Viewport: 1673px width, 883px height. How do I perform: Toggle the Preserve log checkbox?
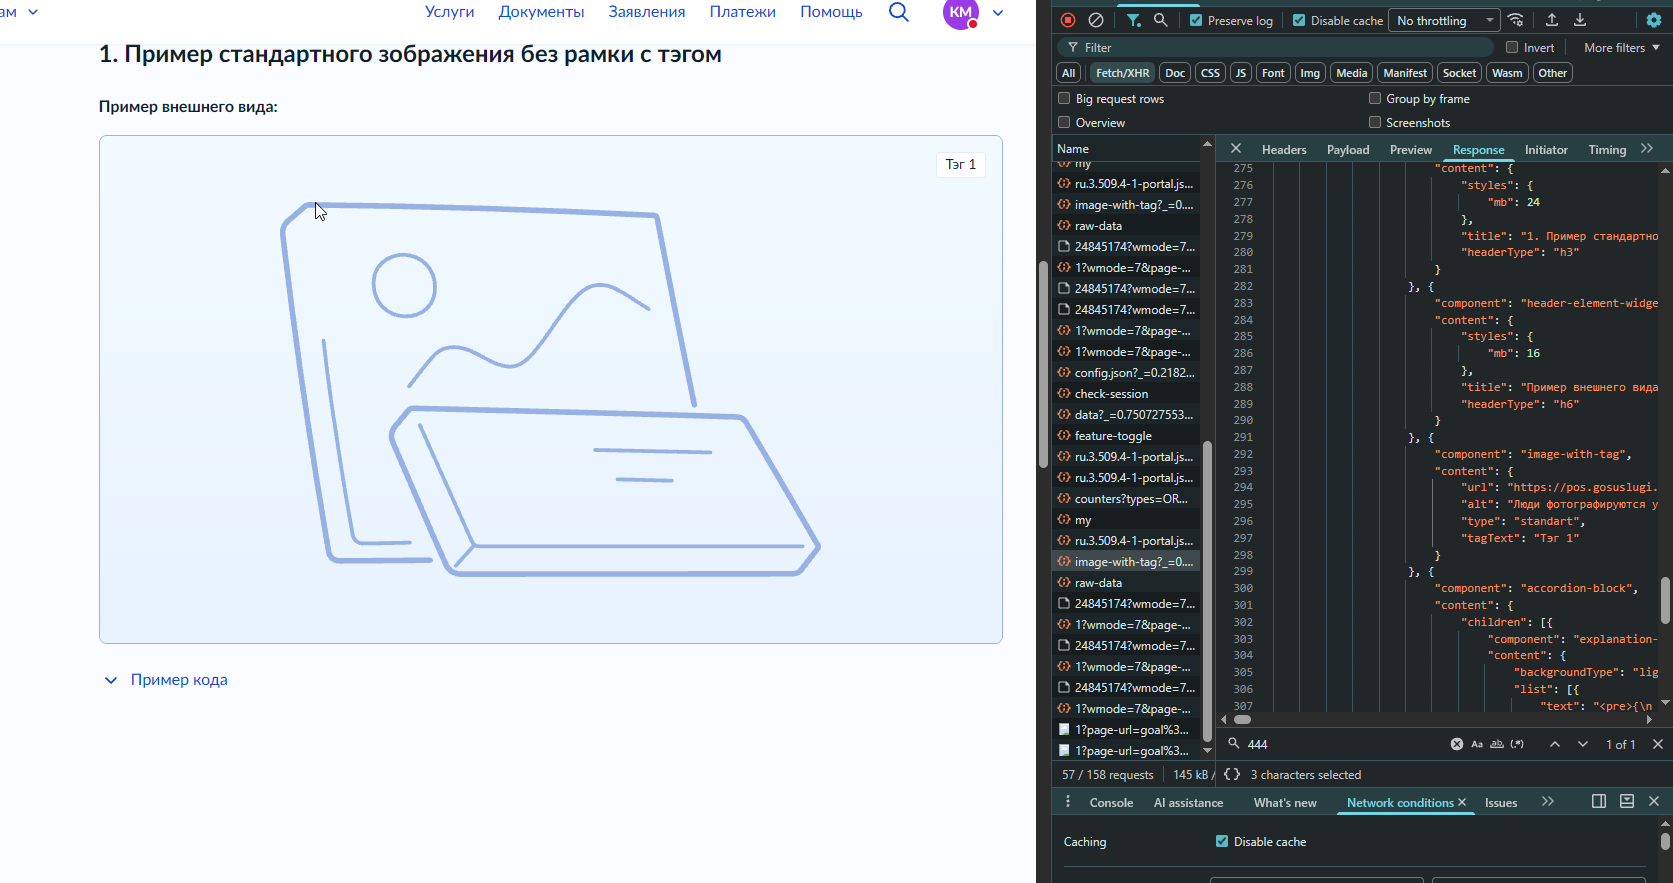1196,20
